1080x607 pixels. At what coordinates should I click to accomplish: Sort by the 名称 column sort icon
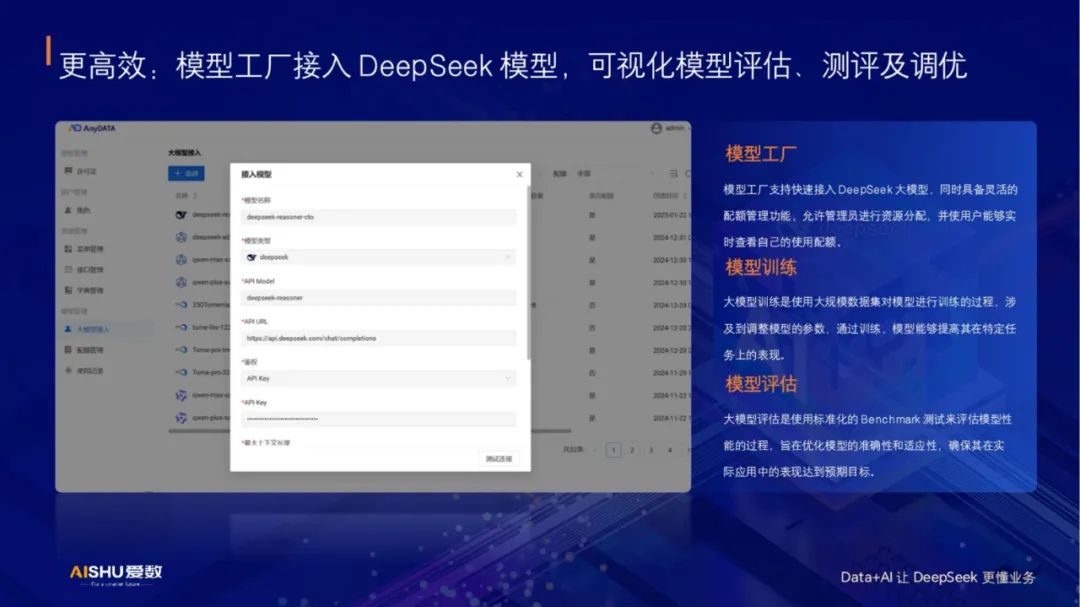click(x=196, y=196)
